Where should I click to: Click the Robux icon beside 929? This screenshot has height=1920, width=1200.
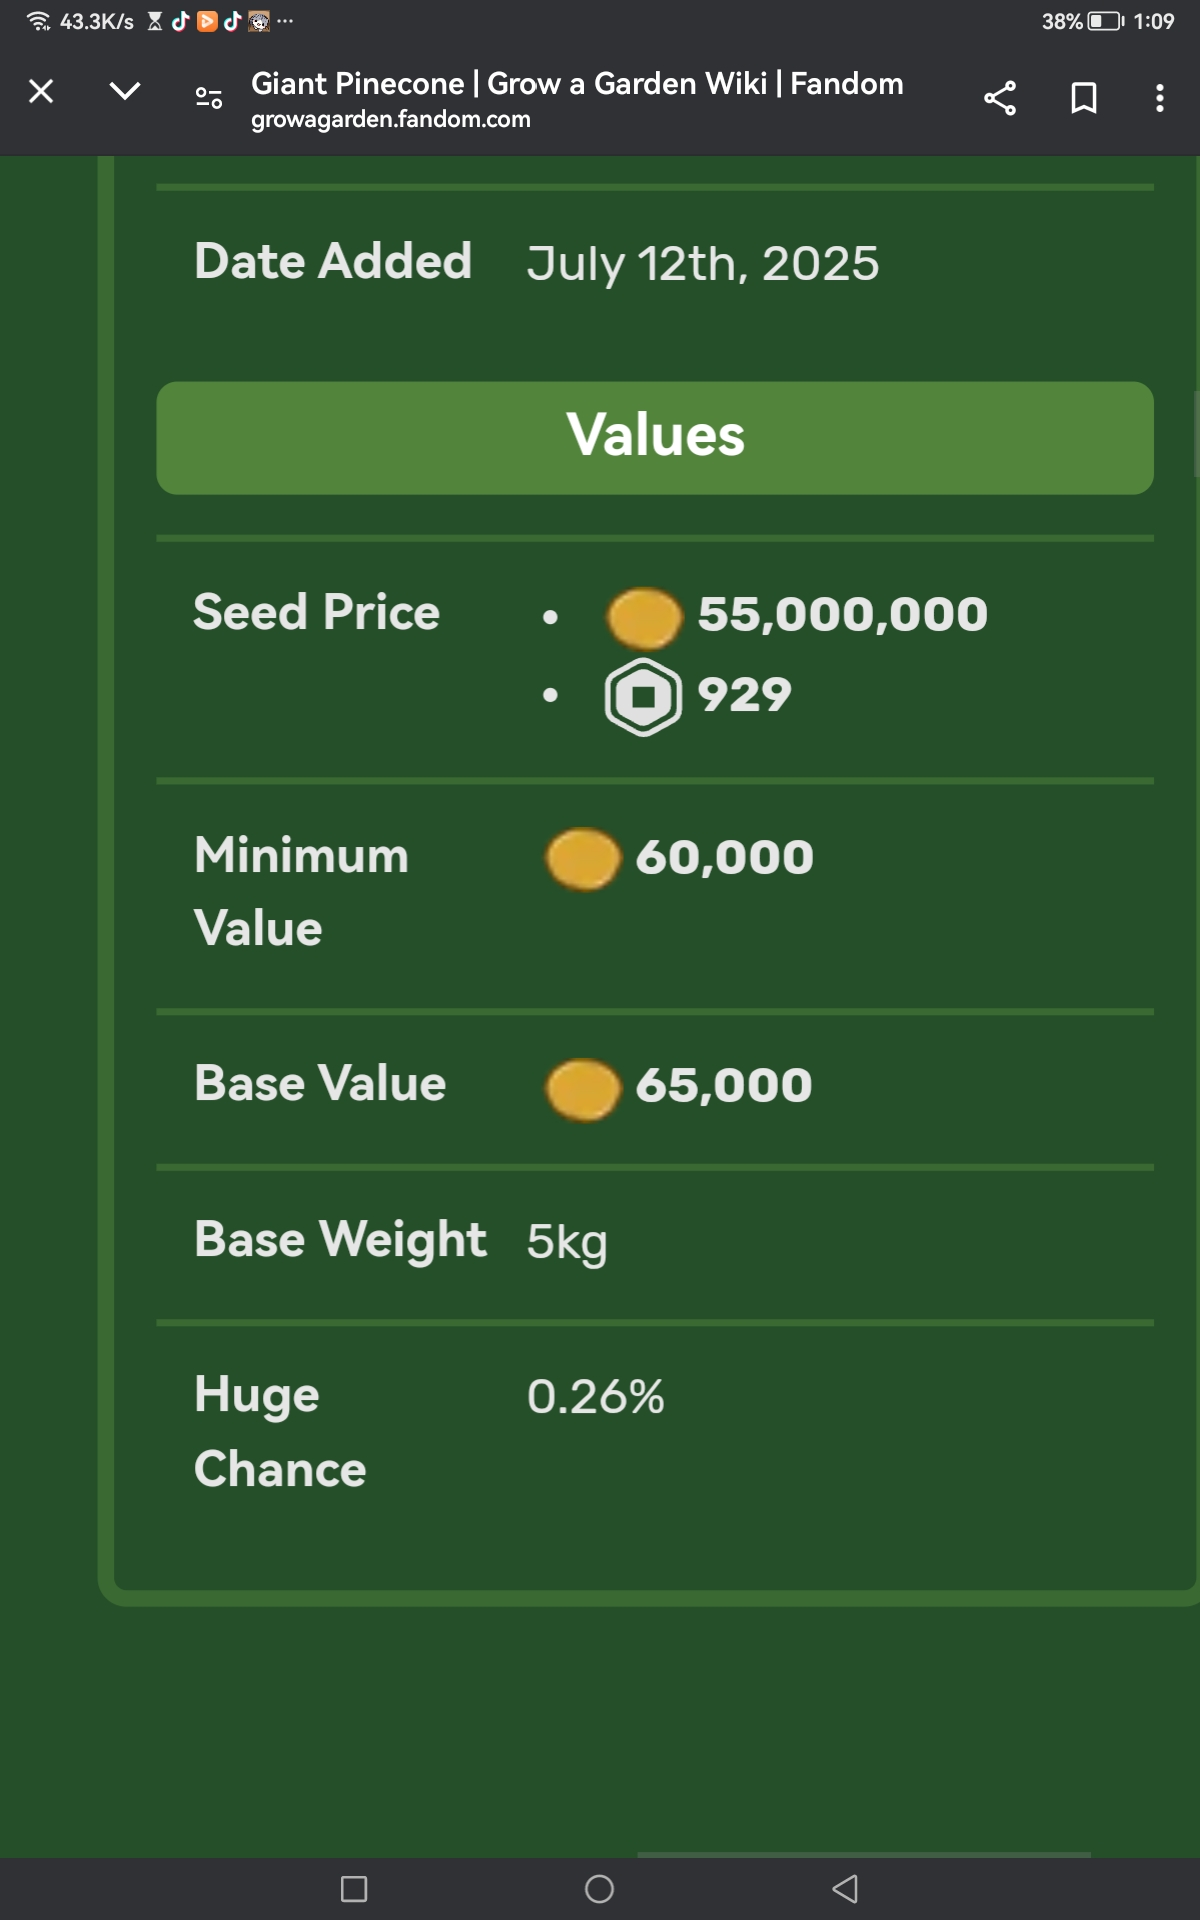pos(643,697)
